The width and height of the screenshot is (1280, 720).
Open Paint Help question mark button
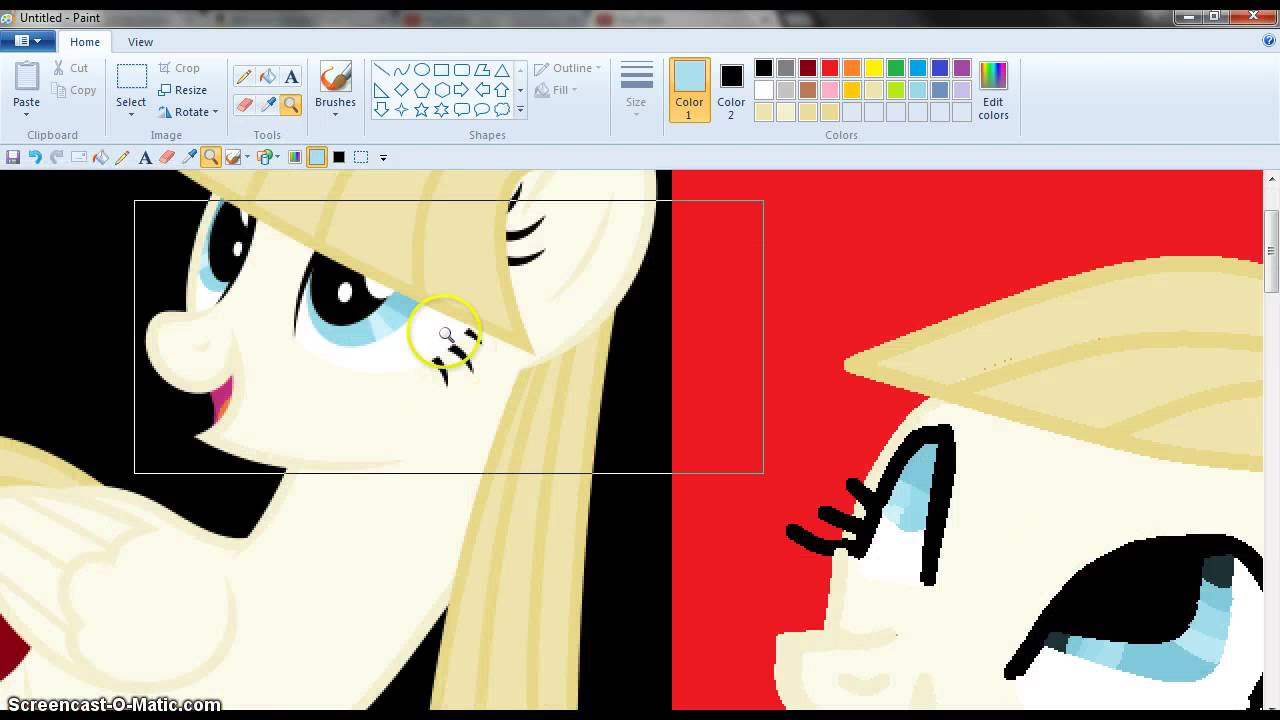point(1269,41)
